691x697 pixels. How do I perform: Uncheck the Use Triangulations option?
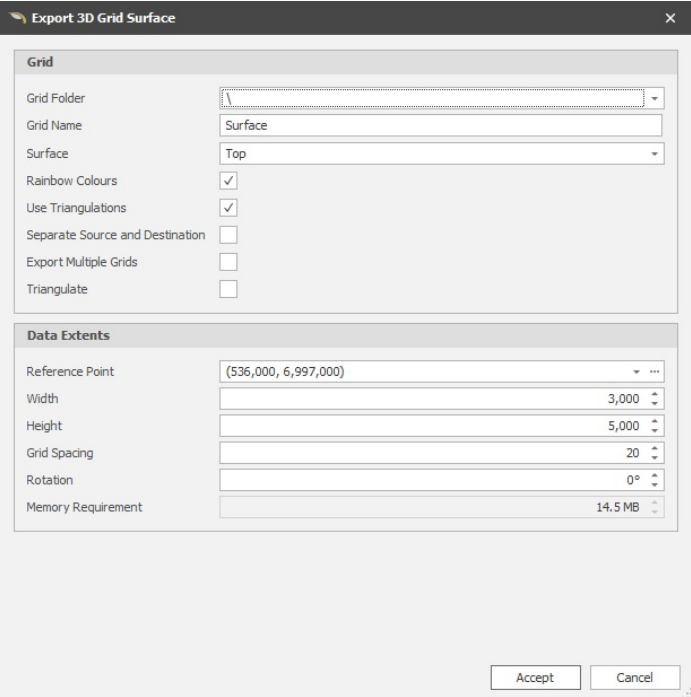(x=229, y=208)
